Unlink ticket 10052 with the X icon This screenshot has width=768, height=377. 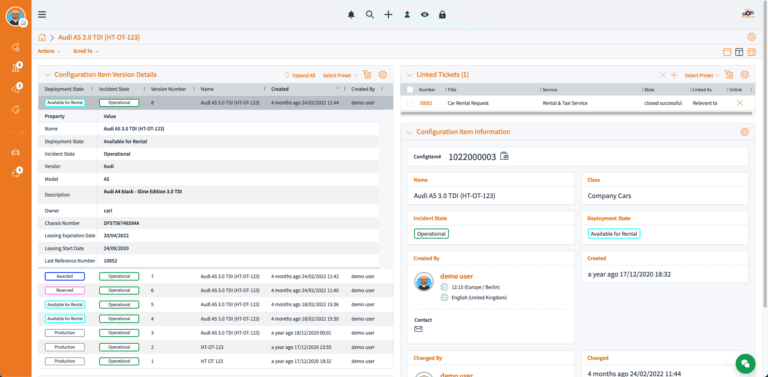tap(740, 103)
